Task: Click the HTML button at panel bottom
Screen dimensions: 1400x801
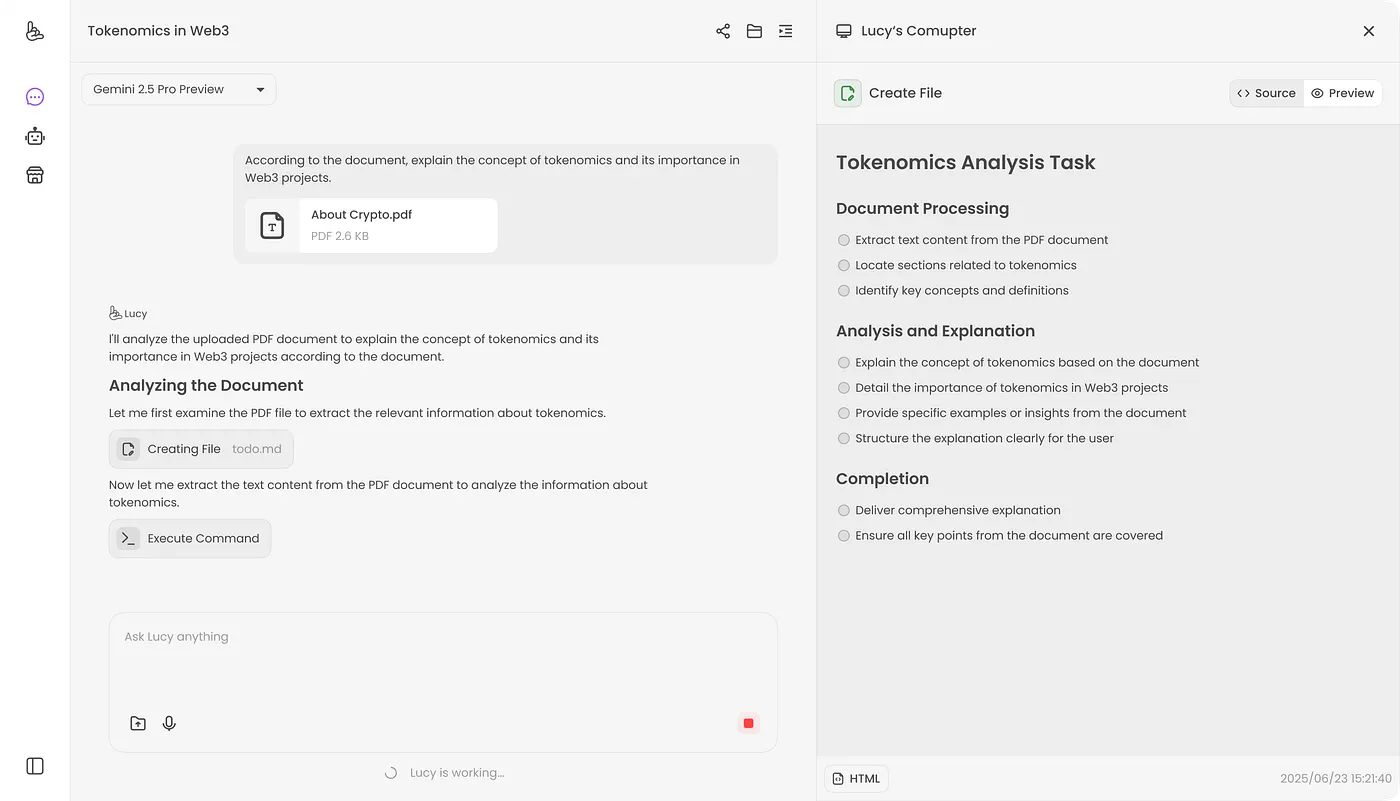Action: pyautogui.click(x=856, y=778)
